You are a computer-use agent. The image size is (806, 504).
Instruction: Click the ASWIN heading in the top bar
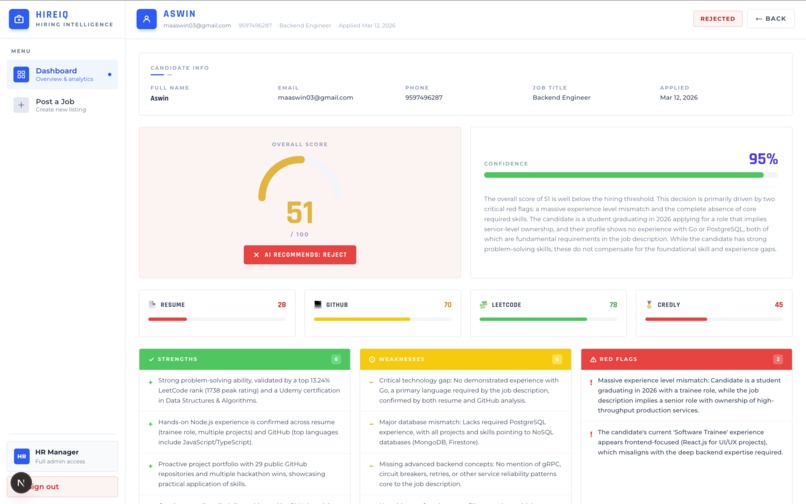(x=179, y=14)
